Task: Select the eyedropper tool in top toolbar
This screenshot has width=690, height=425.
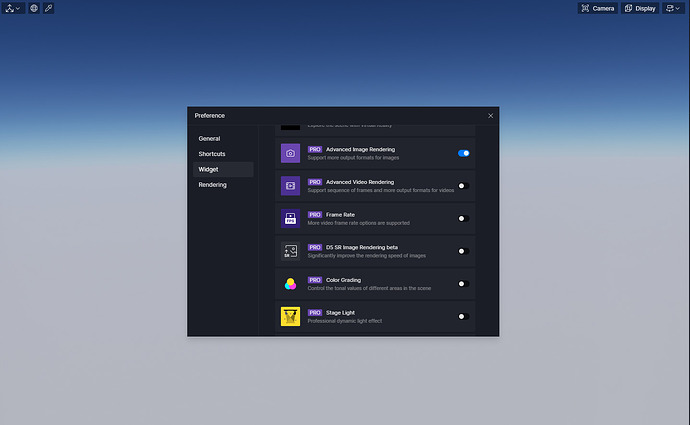Action: (50, 8)
